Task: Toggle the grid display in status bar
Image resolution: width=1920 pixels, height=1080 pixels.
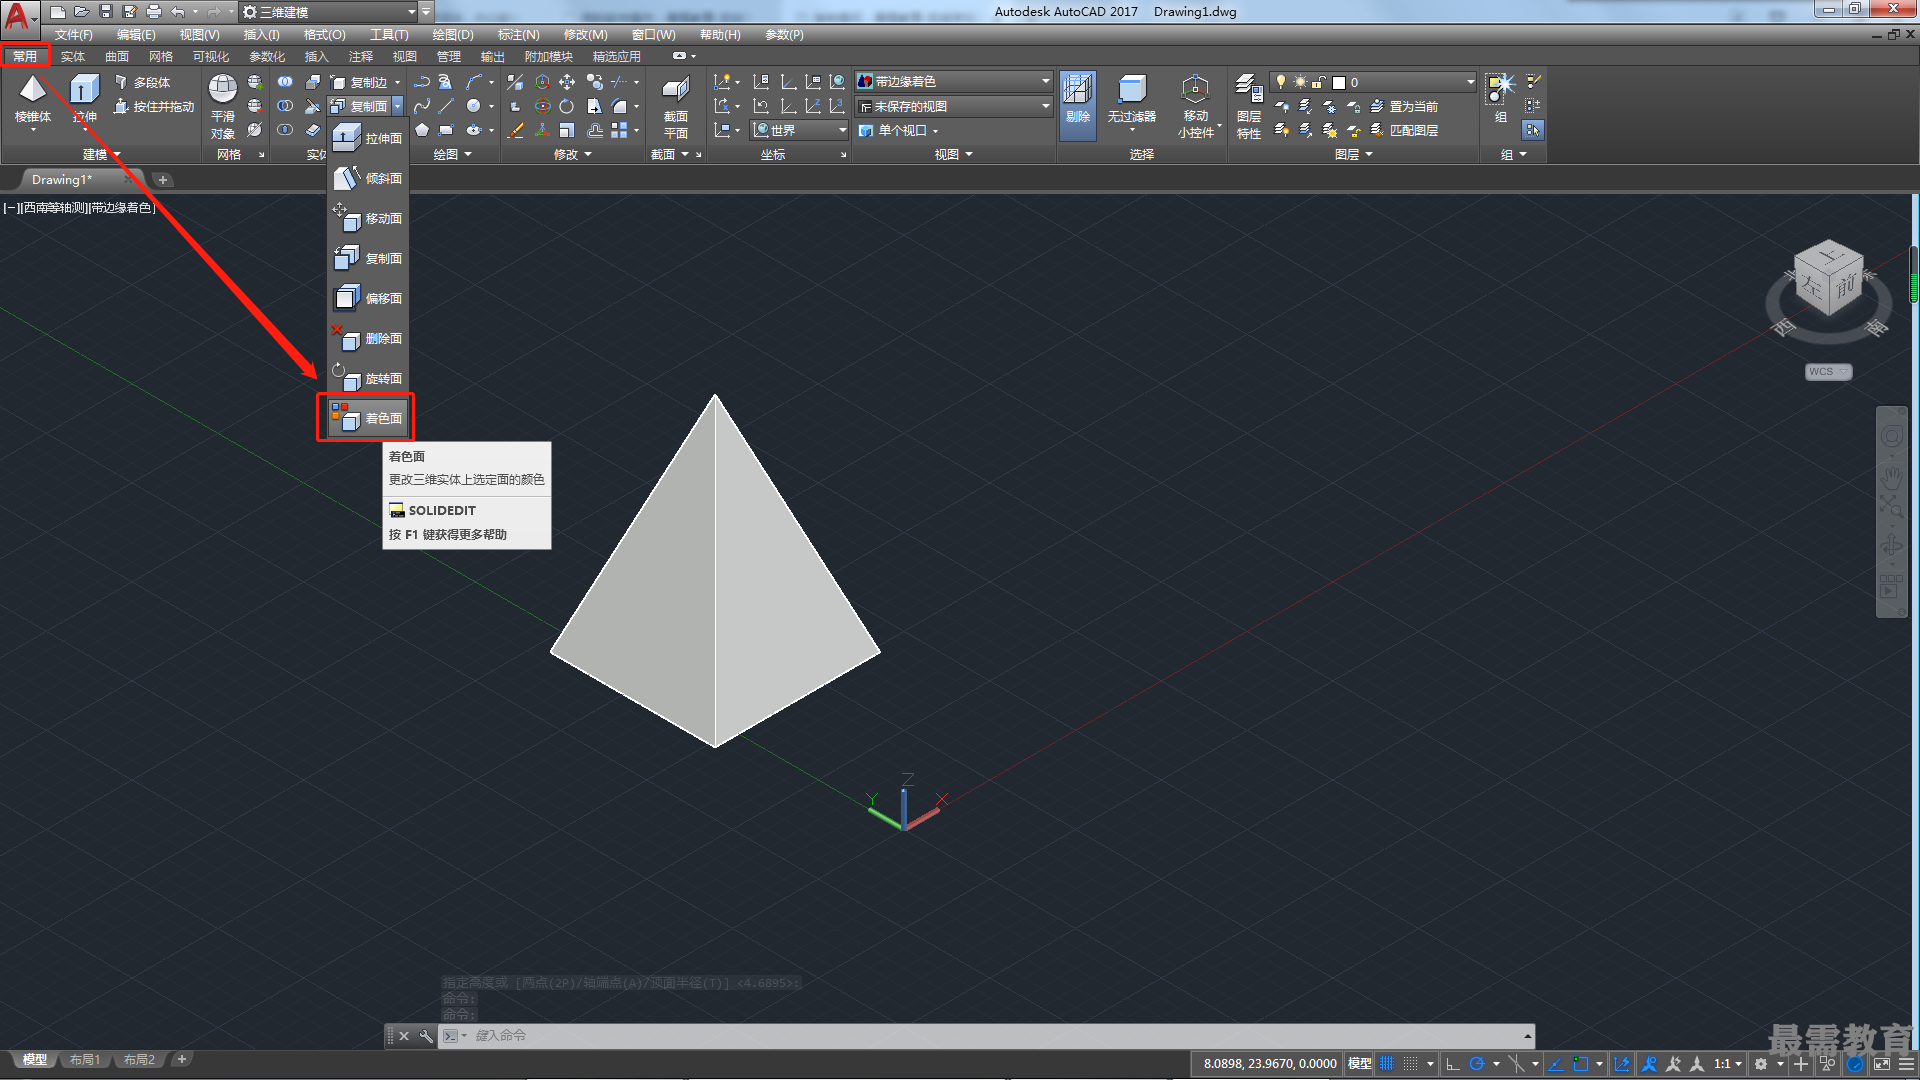Action: pos(1387,1064)
